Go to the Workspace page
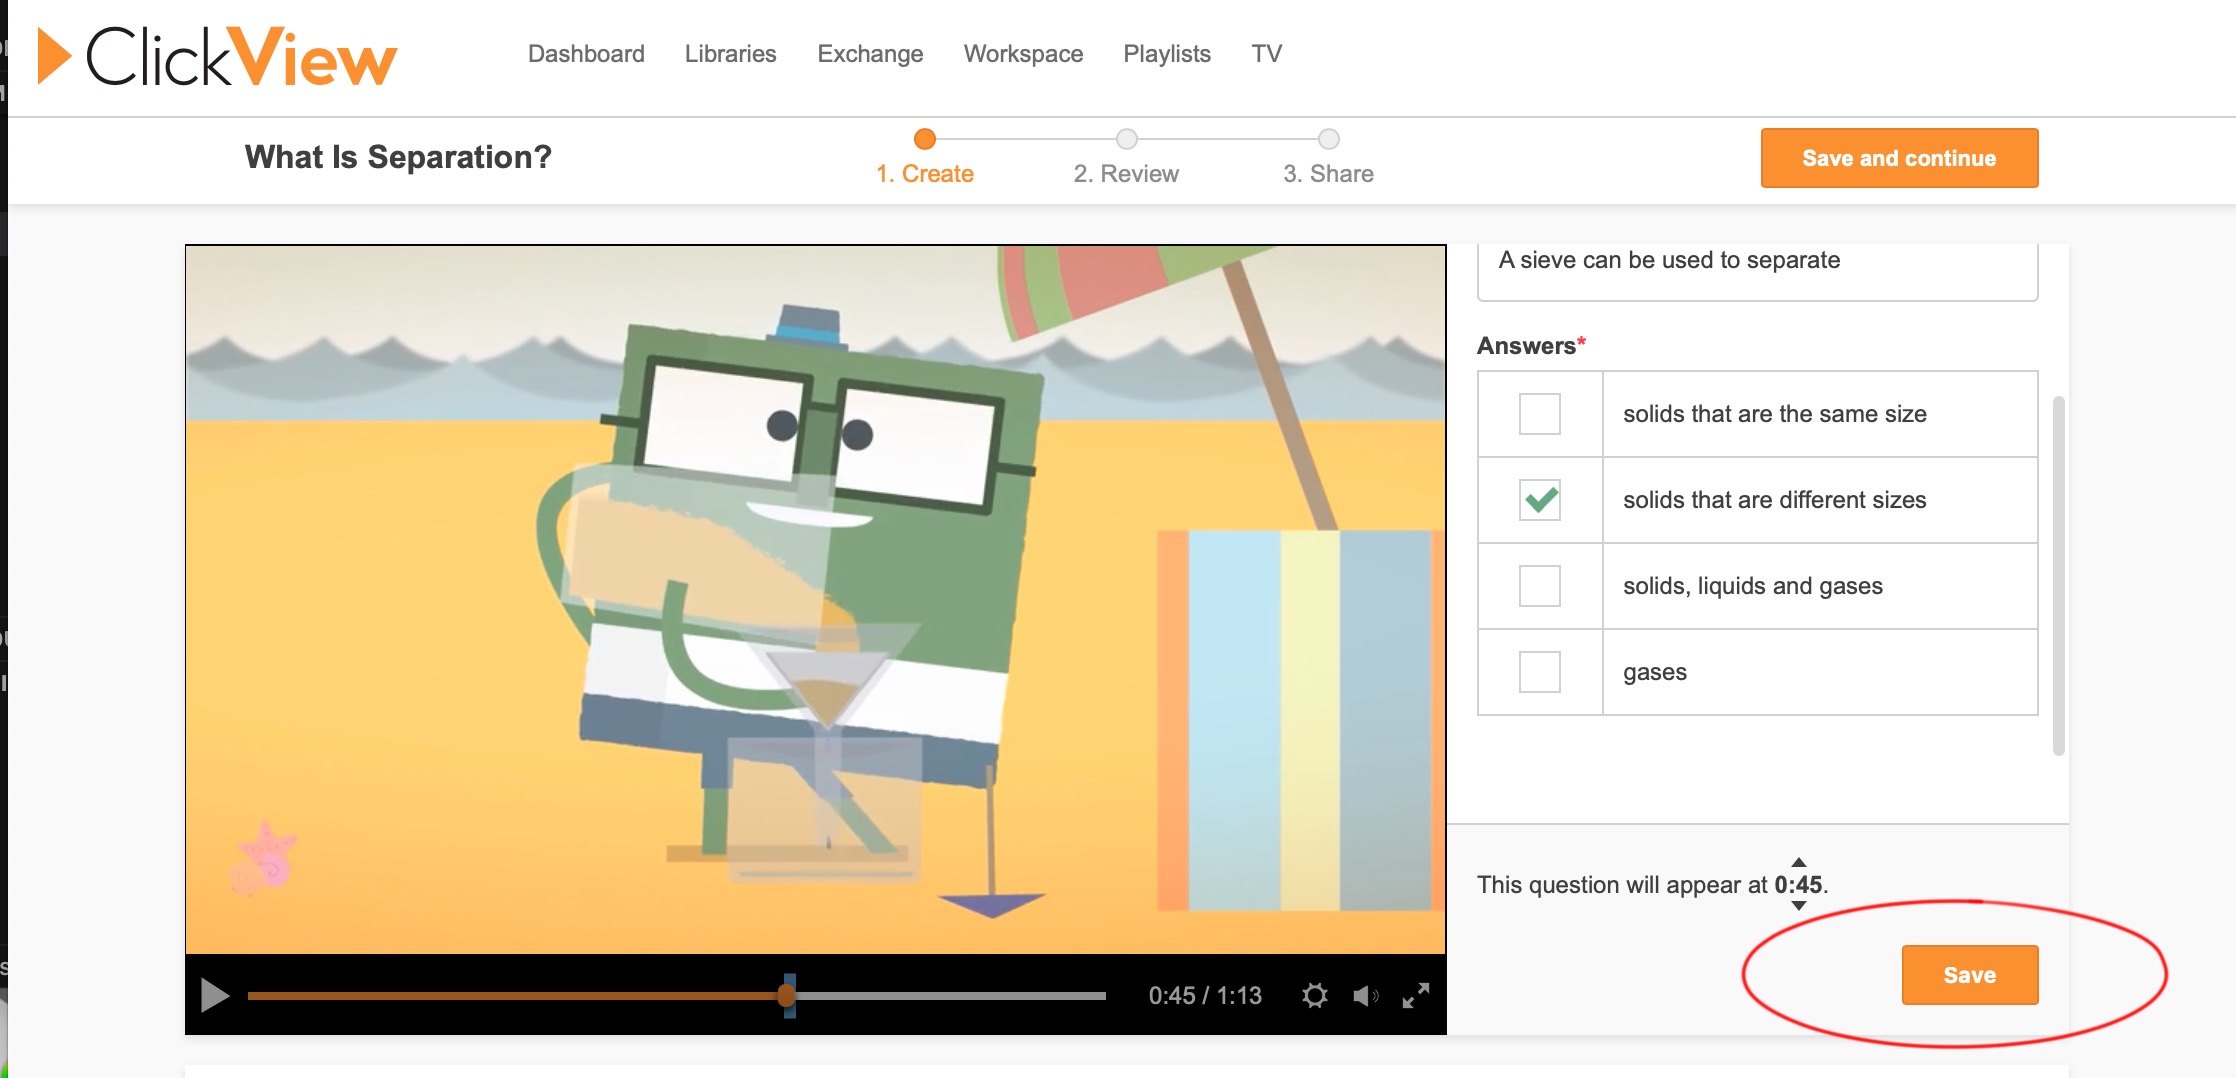The height and width of the screenshot is (1078, 2236). pyautogui.click(x=1023, y=54)
